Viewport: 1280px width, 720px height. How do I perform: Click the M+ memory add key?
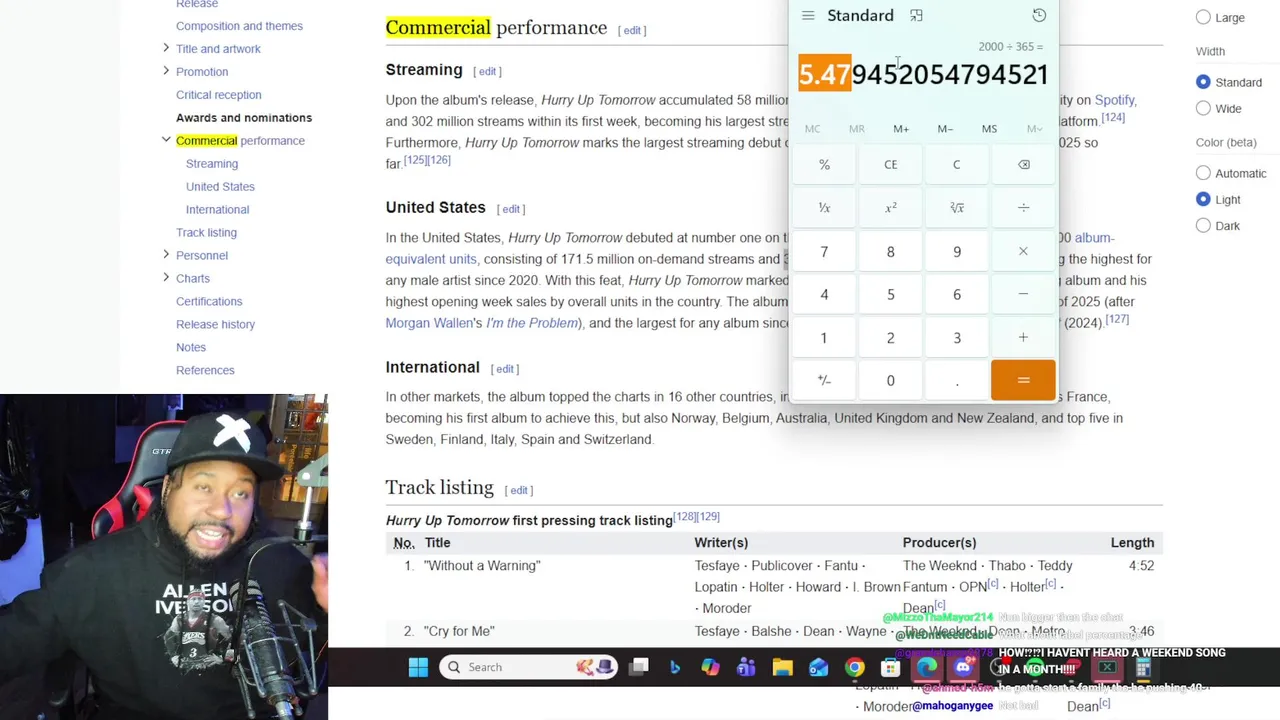(901, 128)
